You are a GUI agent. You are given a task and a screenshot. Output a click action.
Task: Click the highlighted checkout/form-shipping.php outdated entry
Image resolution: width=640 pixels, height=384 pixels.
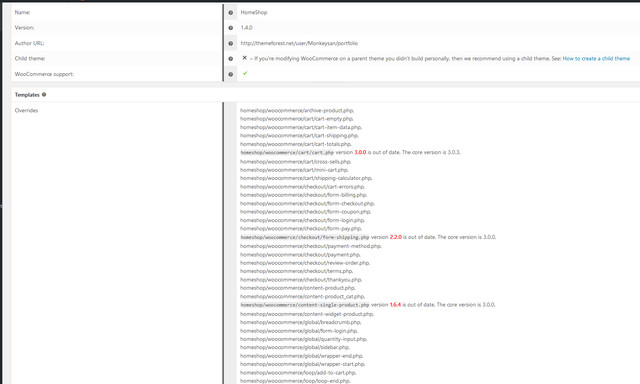[305, 237]
